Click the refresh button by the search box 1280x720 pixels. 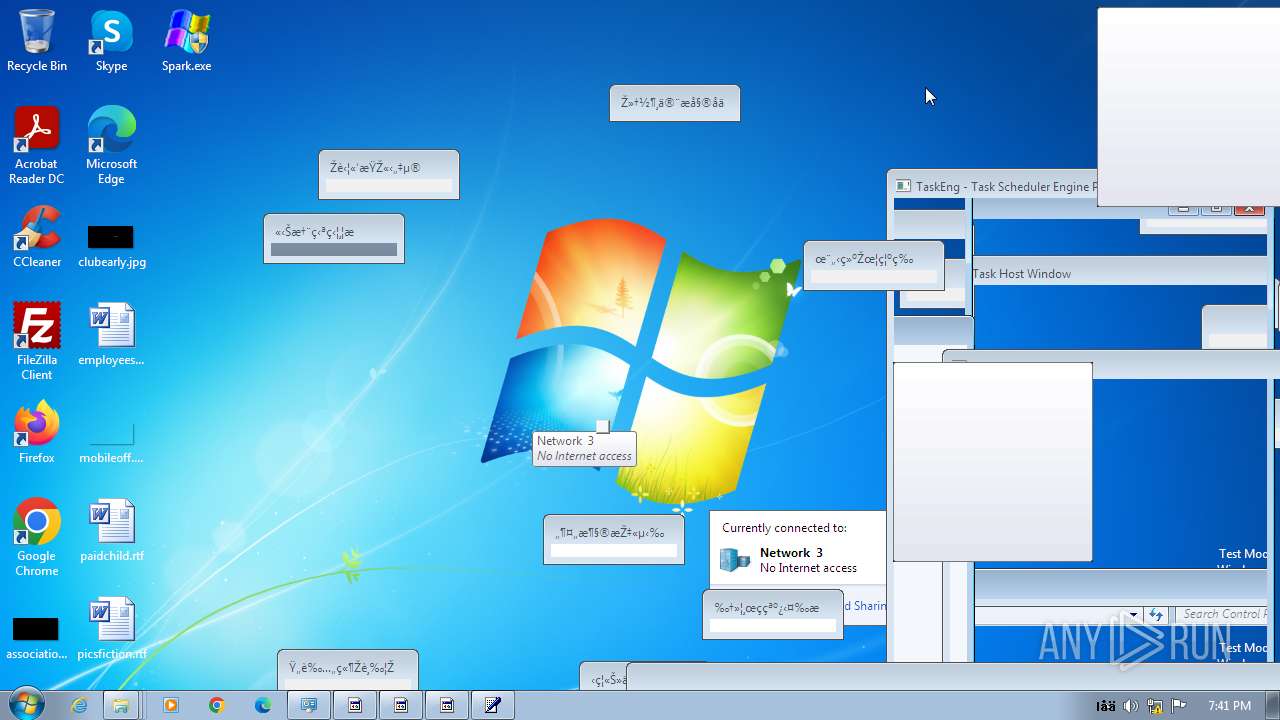coord(1156,615)
